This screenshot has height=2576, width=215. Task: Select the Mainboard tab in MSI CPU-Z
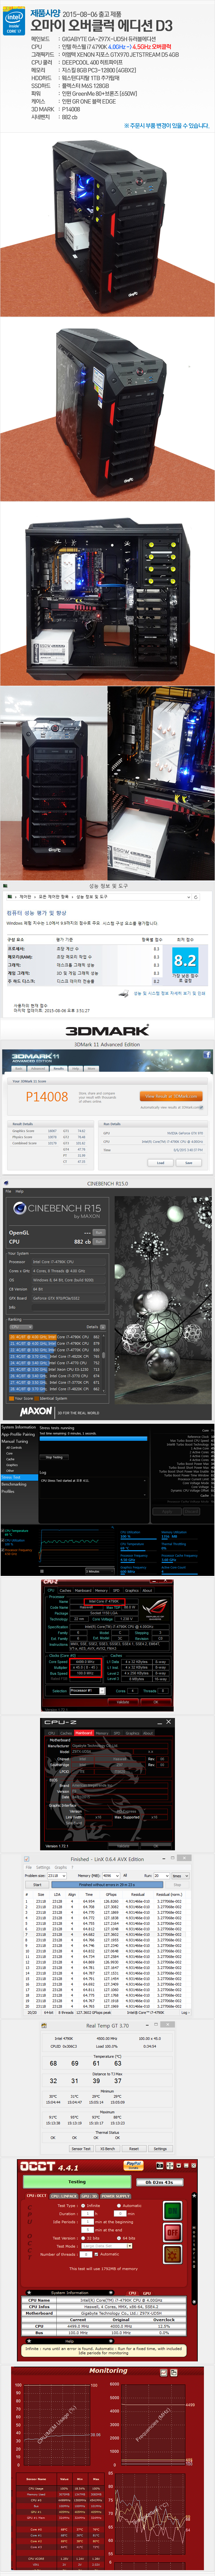[84, 1733]
